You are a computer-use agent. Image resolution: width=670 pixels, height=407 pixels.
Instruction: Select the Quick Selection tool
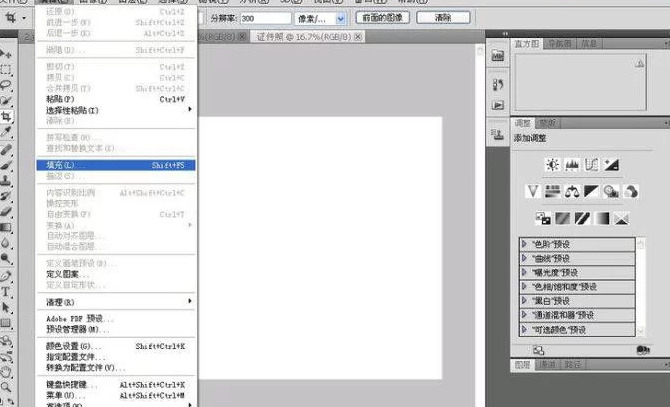[x=6, y=100]
